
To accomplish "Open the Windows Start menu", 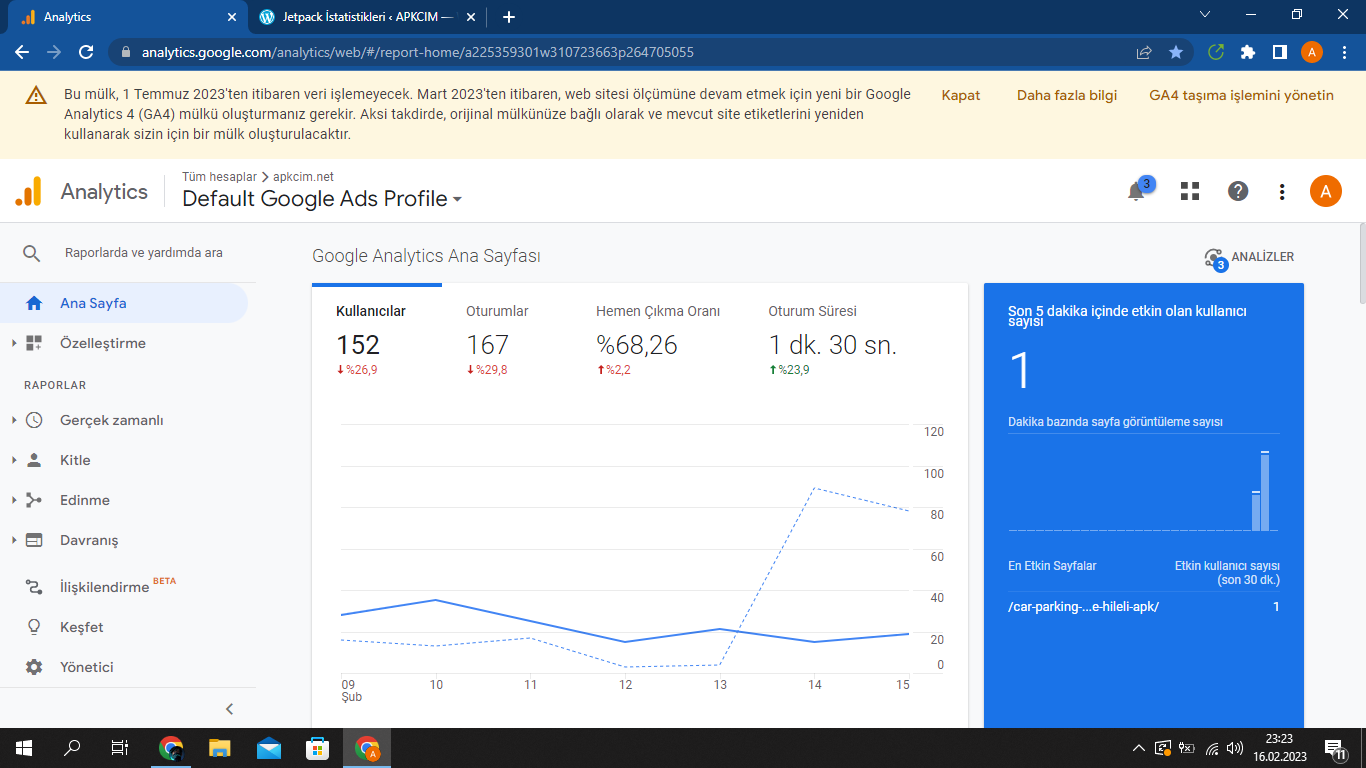I will click(24, 747).
